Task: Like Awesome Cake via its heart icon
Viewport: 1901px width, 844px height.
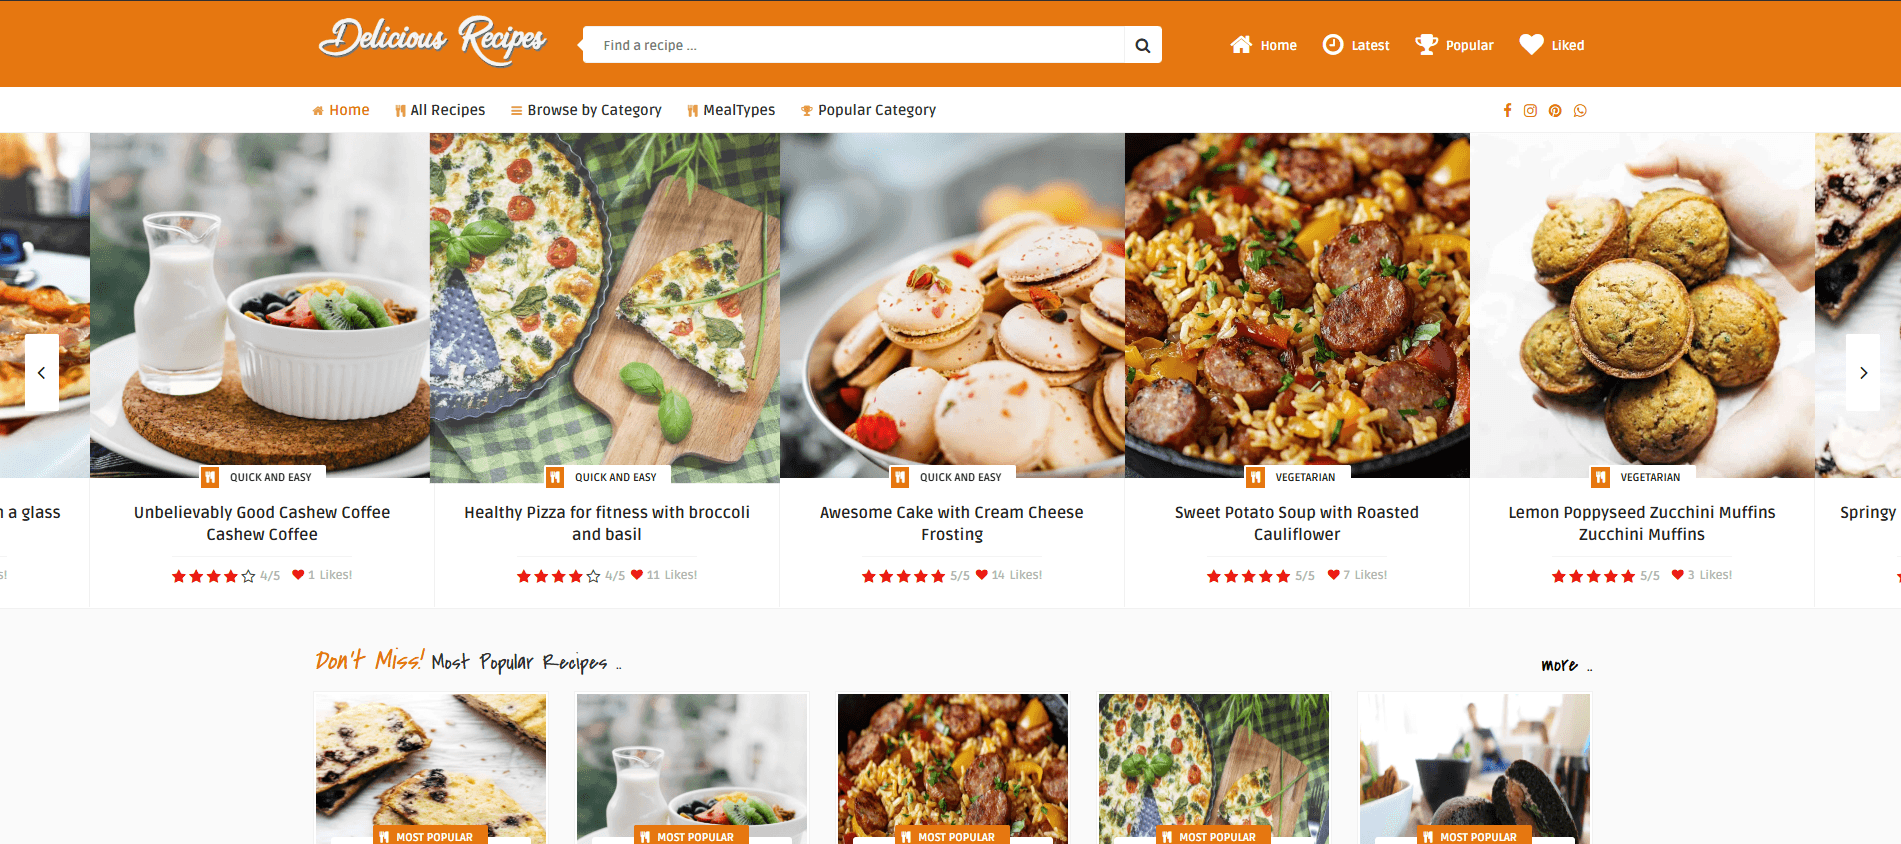Action: [x=982, y=574]
